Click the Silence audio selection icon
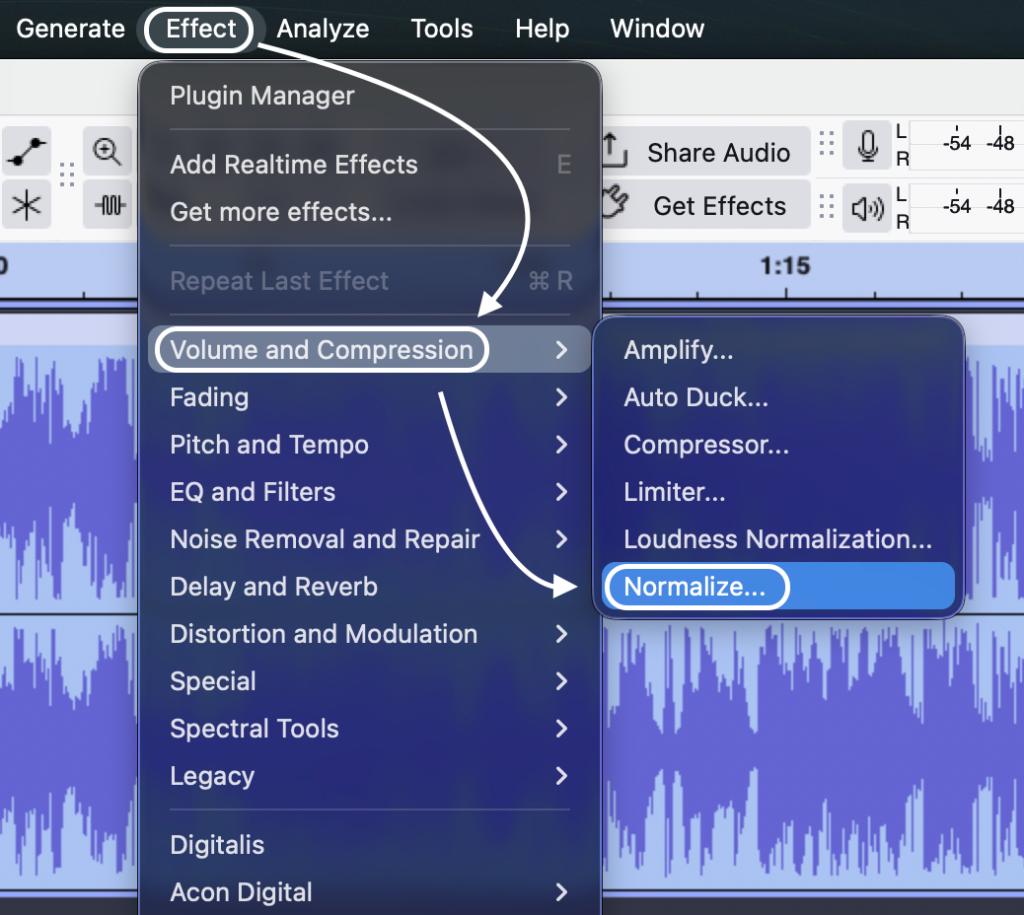This screenshot has height=915, width=1024. [x=110, y=206]
